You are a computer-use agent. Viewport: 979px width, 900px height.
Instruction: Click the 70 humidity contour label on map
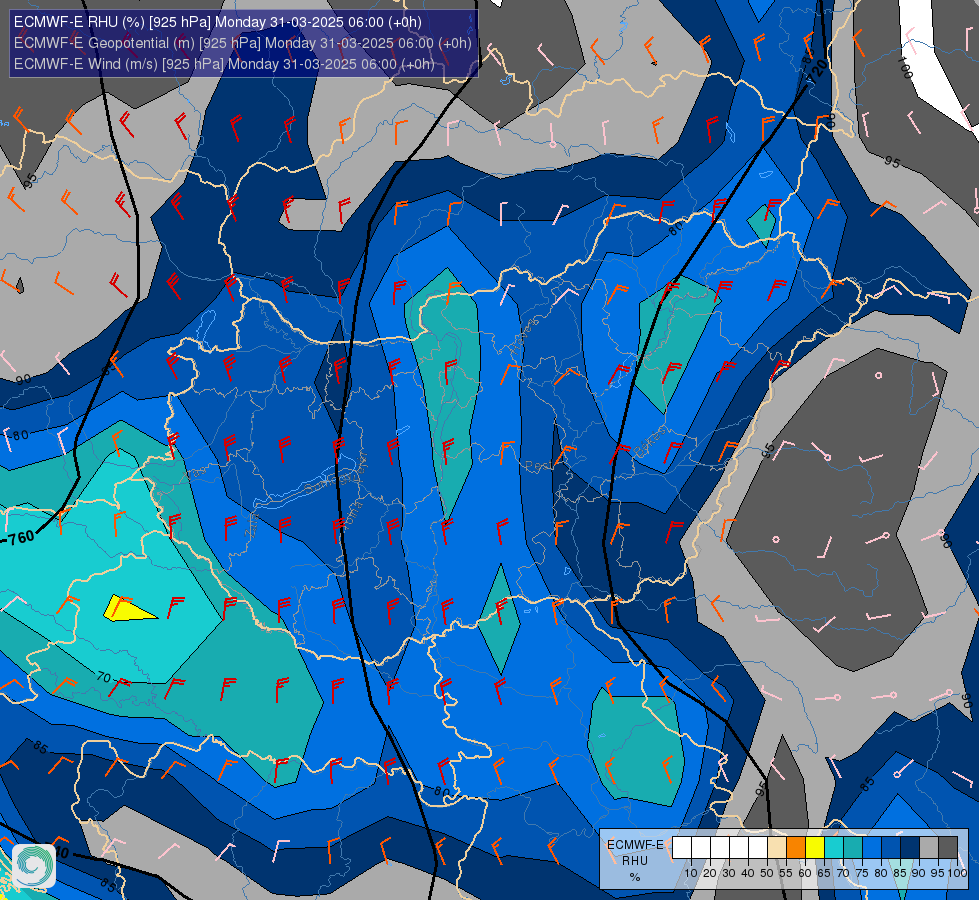pos(104,677)
